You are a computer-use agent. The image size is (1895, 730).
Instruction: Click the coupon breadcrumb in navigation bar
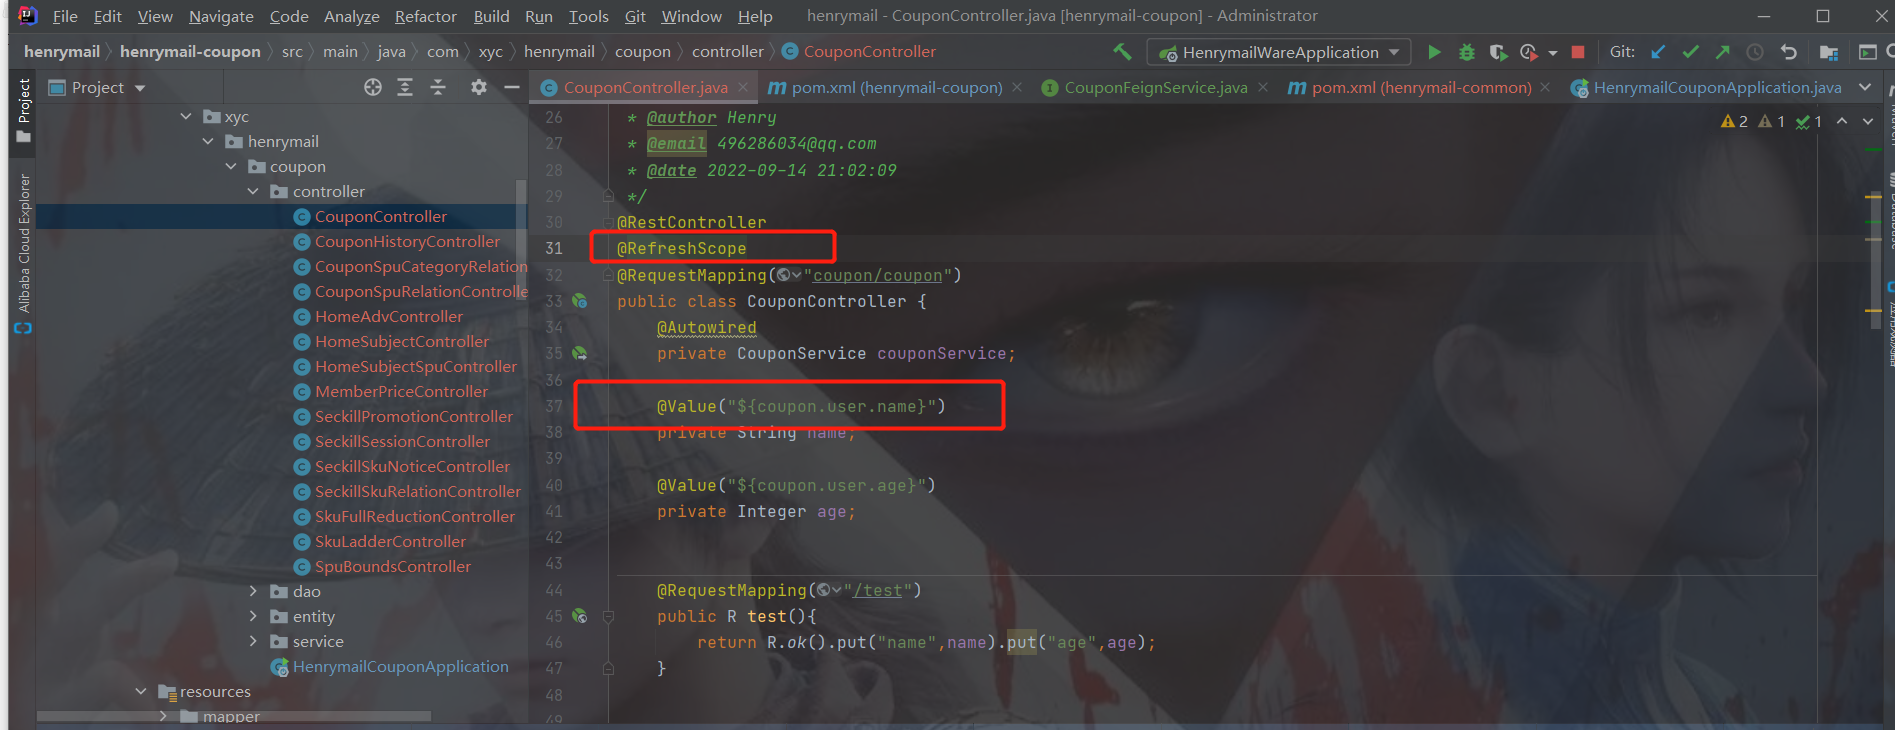click(x=642, y=52)
